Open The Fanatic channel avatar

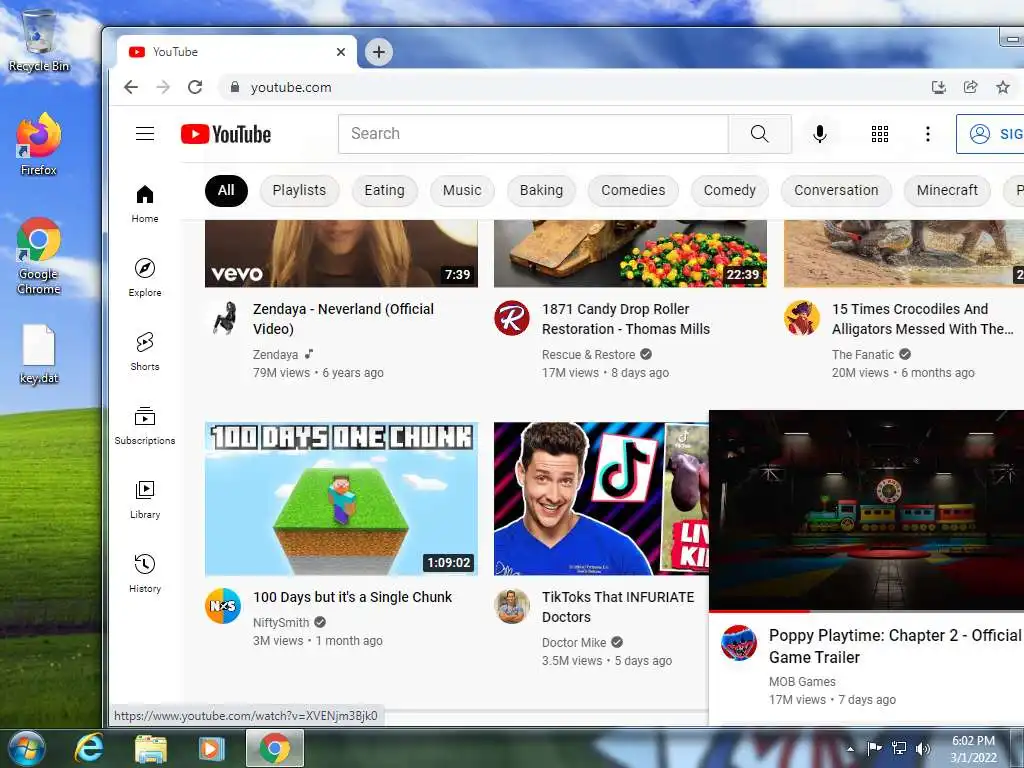pos(802,318)
